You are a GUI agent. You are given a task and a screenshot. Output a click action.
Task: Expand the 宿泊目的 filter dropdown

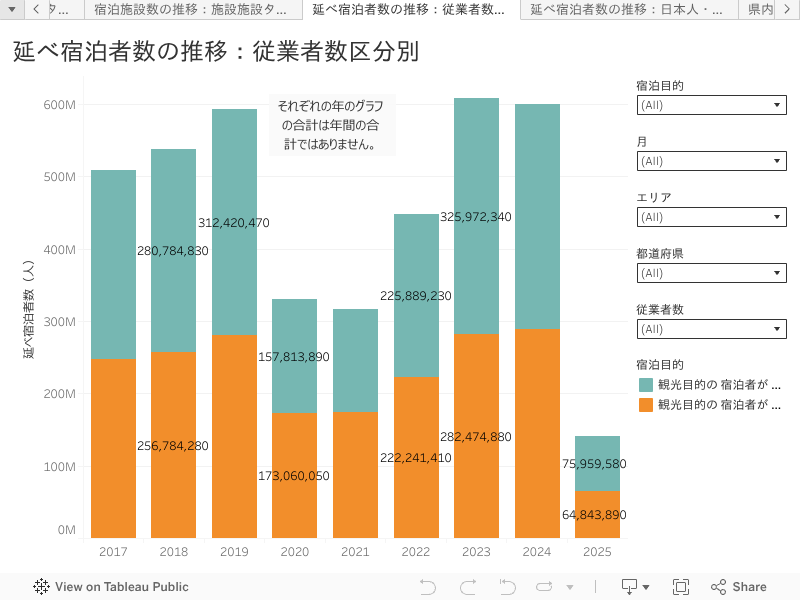[711, 105]
